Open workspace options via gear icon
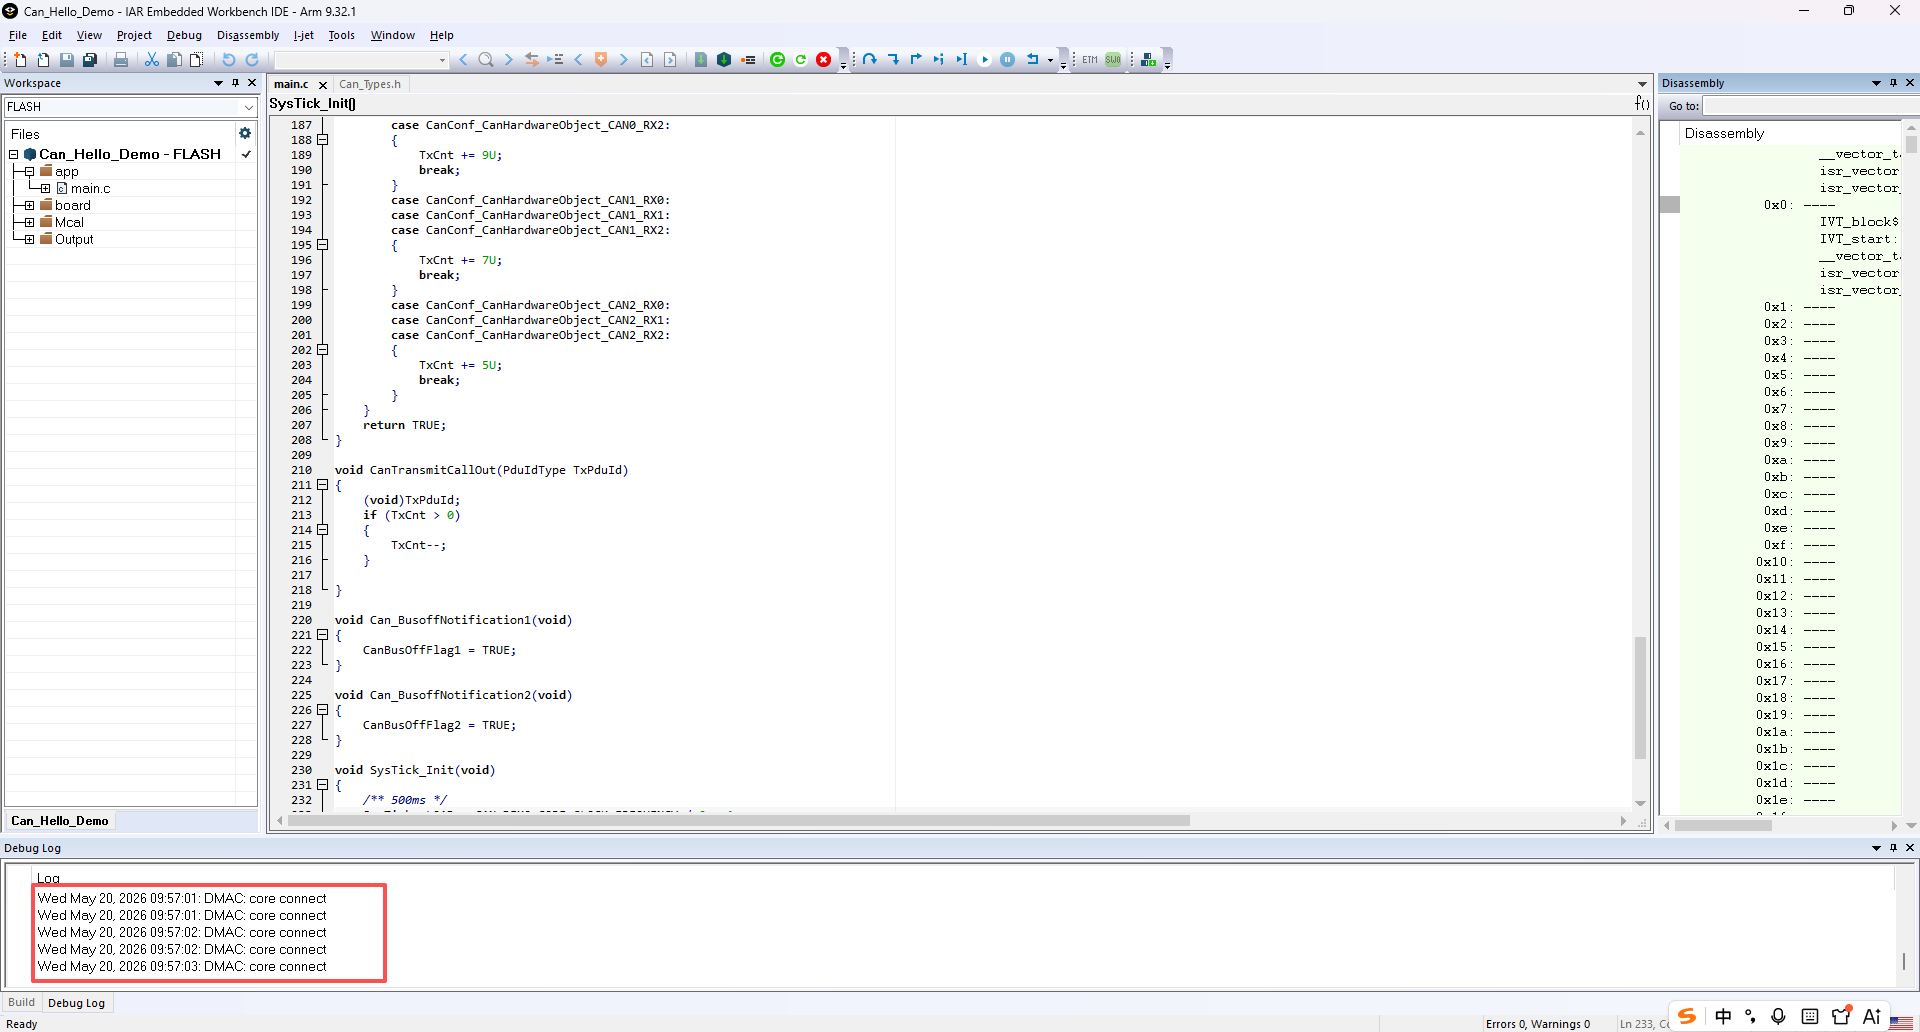 245,133
